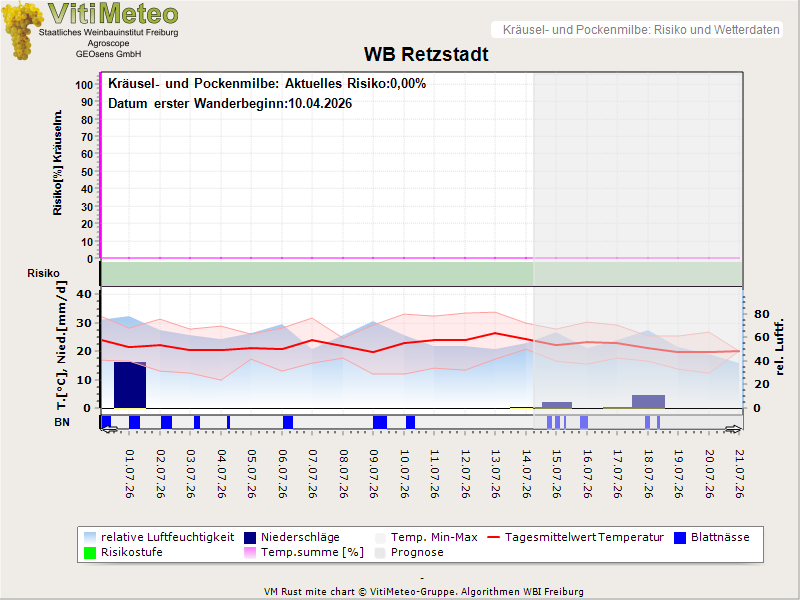This screenshot has width=800, height=600.
Task: Click the relative Luftfeuchtigkeit legend swatch
Action: [x=90, y=538]
